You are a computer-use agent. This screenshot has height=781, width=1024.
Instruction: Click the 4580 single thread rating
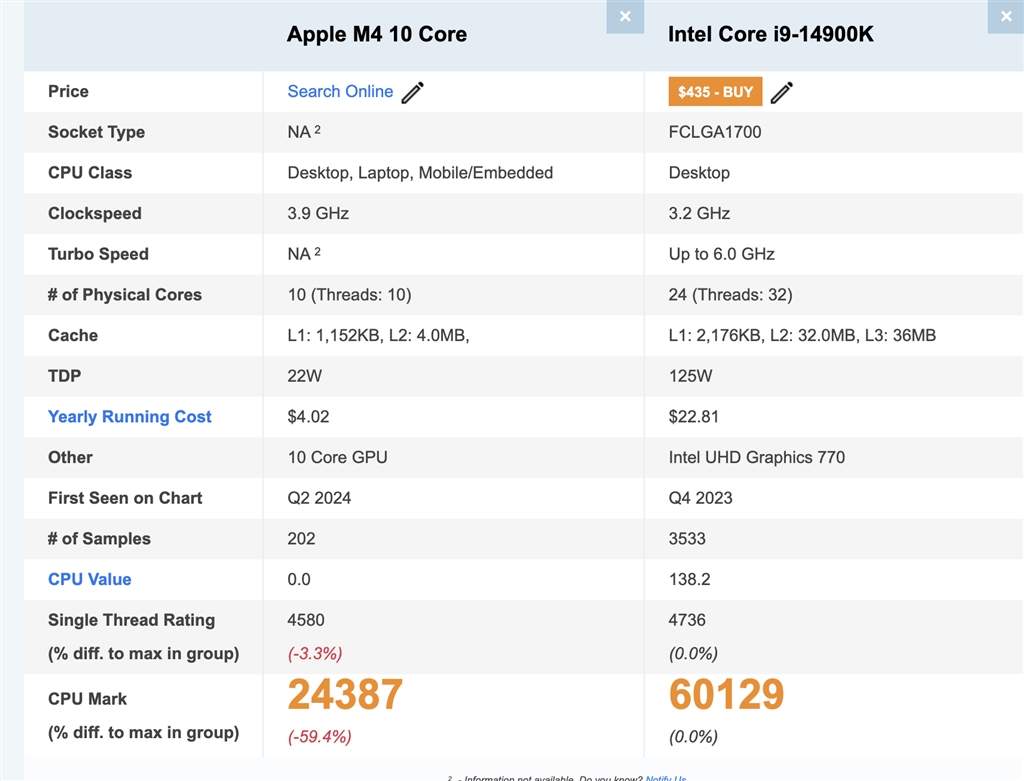coord(306,620)
